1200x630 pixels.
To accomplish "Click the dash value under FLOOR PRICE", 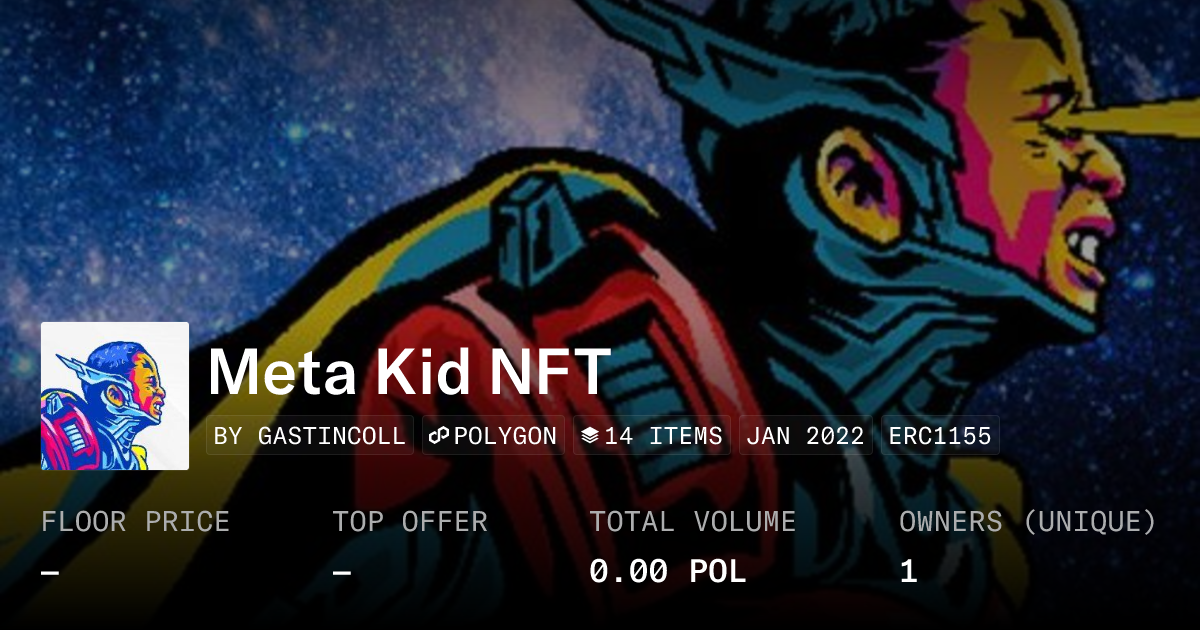I will (x=50, y=572).
